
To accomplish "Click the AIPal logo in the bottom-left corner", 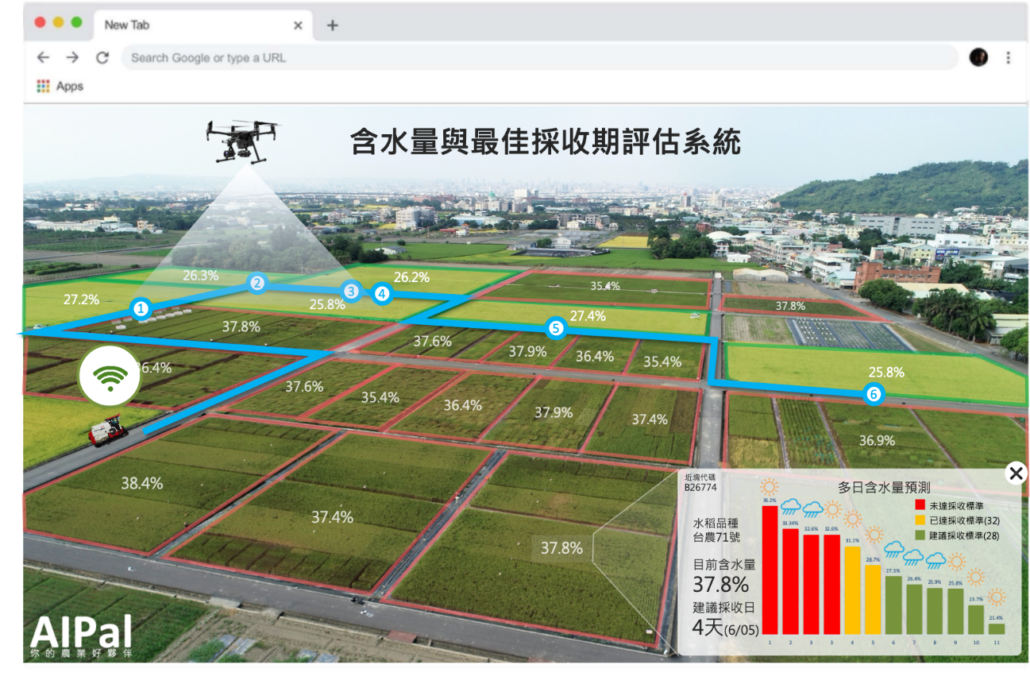I will pyautogui.click(x=80, y=633).
